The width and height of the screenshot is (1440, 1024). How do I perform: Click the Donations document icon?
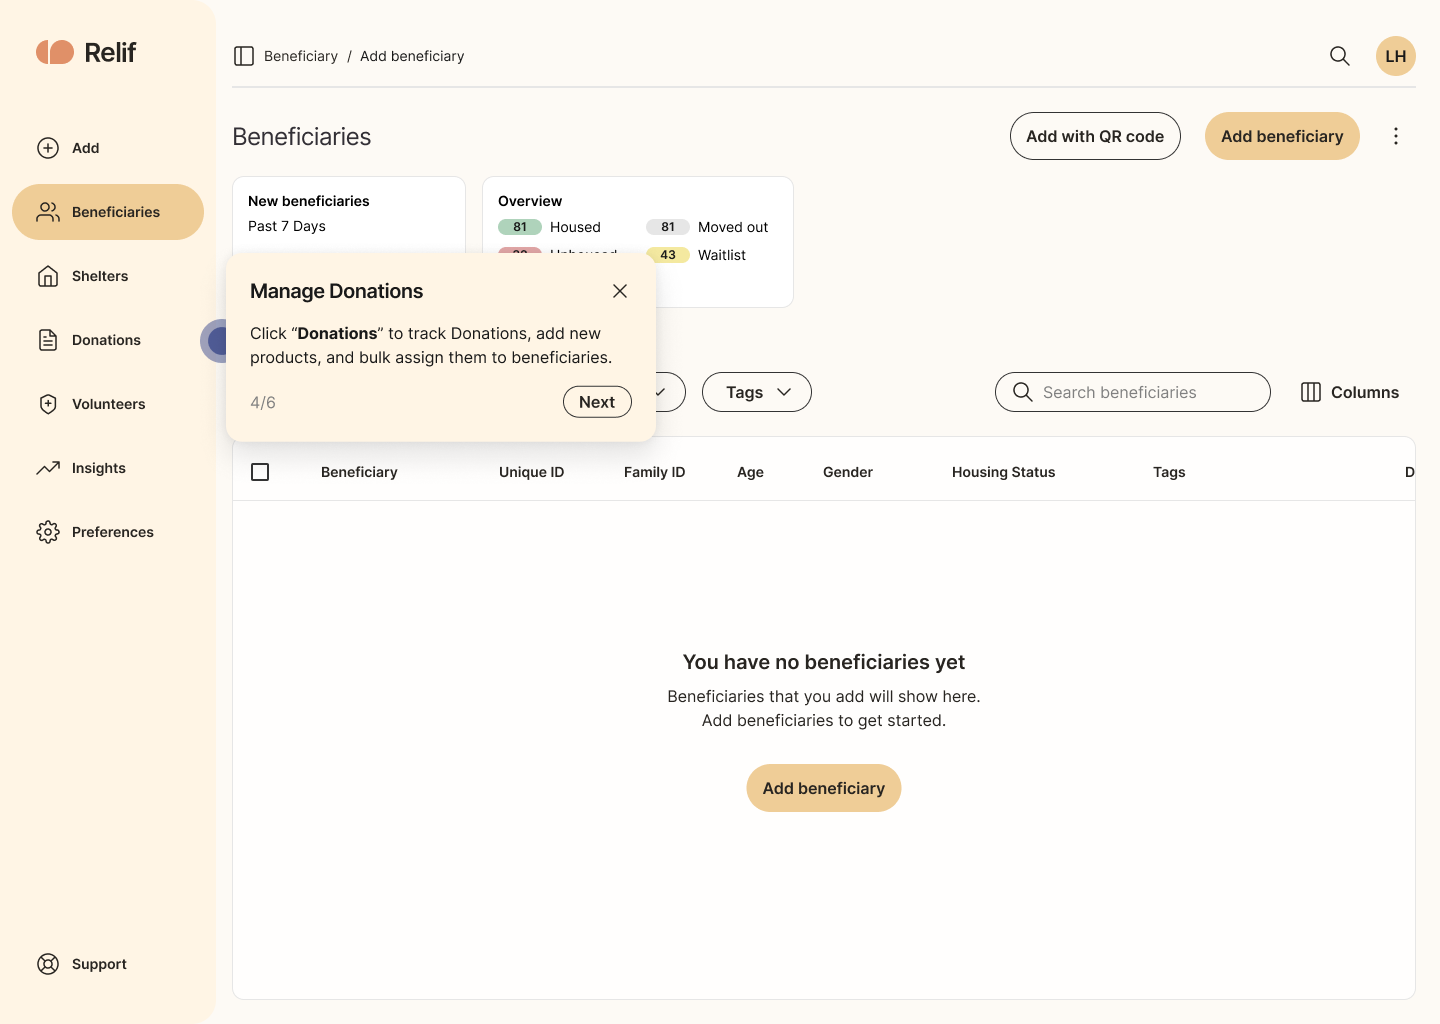pyautogui.click(x=48, y=340)
